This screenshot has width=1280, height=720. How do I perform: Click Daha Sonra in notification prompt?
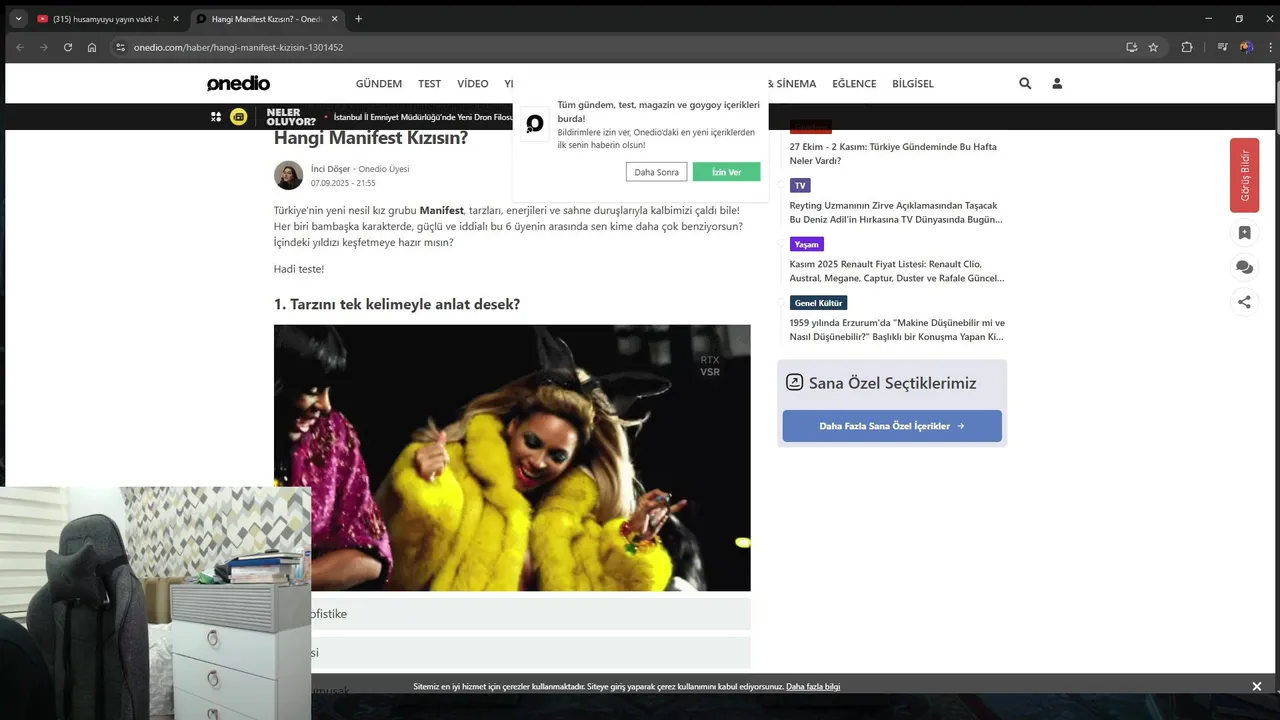[x=656, y=172]
